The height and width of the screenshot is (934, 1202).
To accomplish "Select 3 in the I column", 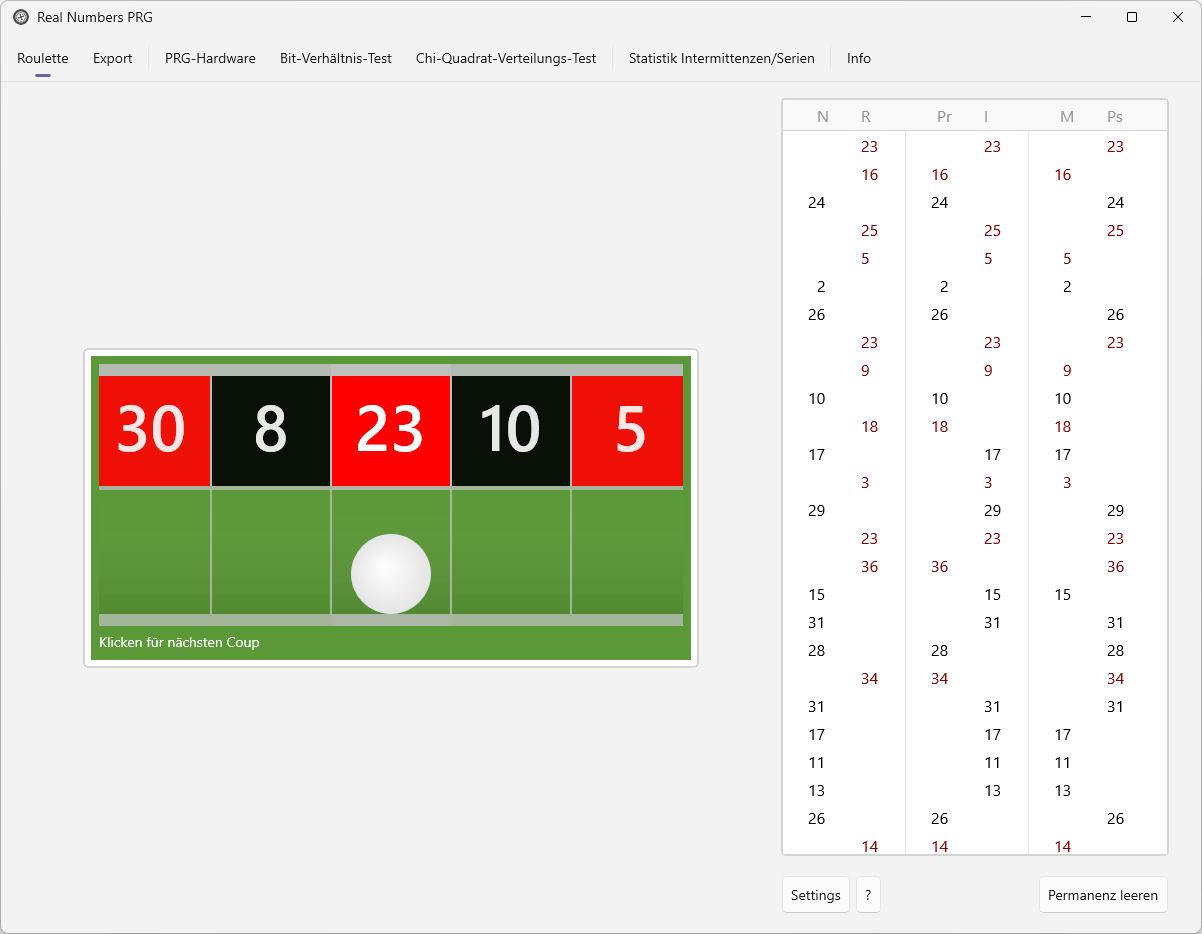I will pyautogui.click(x=988, y=482).
